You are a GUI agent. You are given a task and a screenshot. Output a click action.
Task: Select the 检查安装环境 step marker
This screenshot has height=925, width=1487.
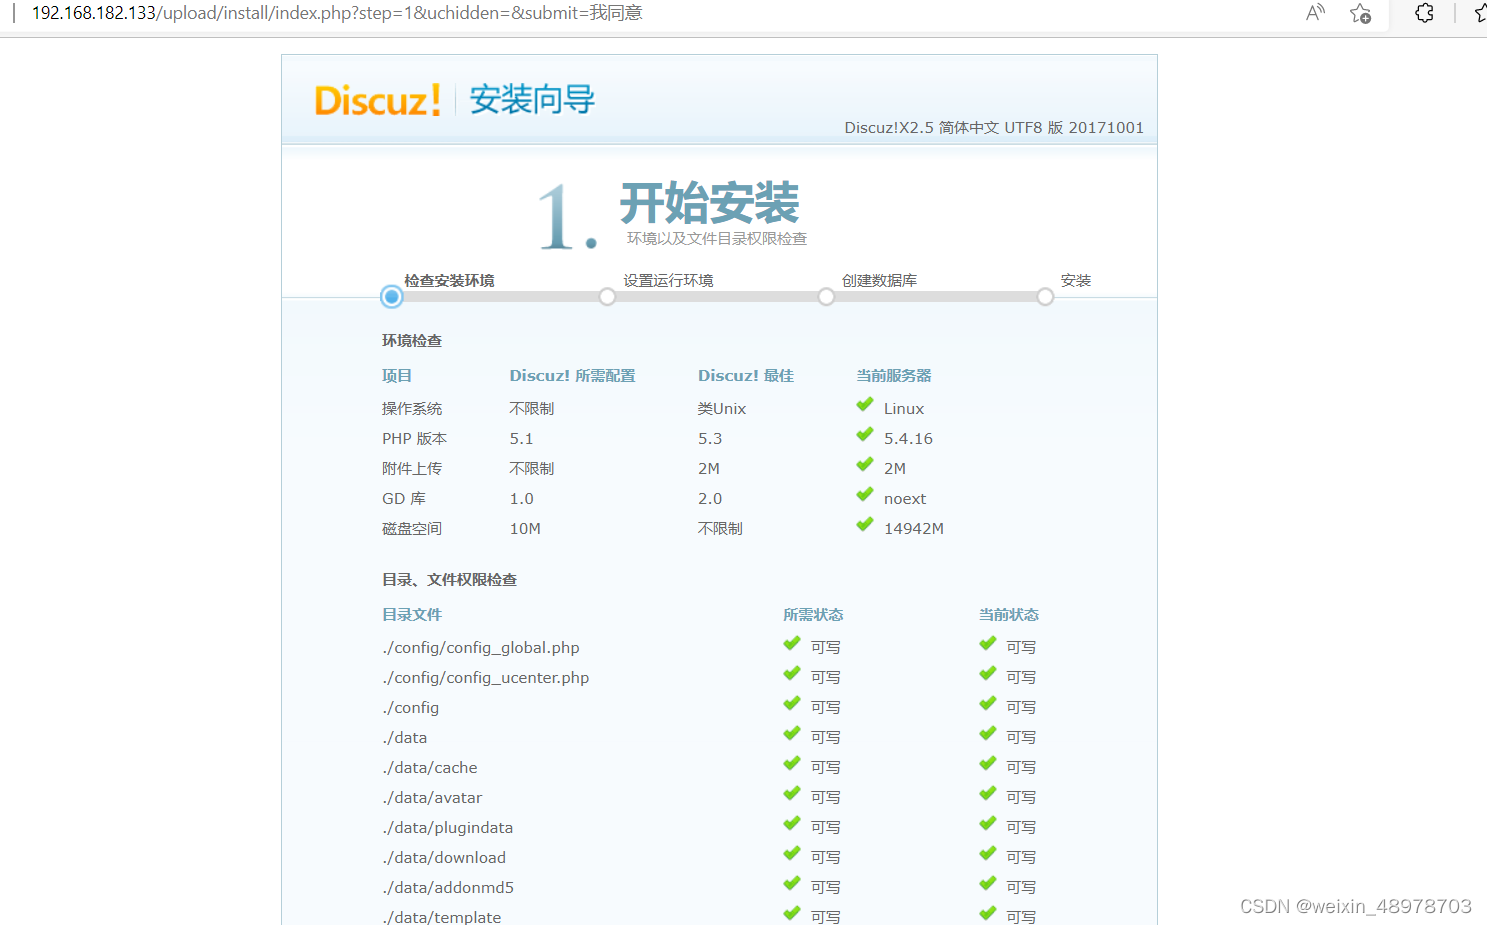pyautogui.click(x=392, y=297)
